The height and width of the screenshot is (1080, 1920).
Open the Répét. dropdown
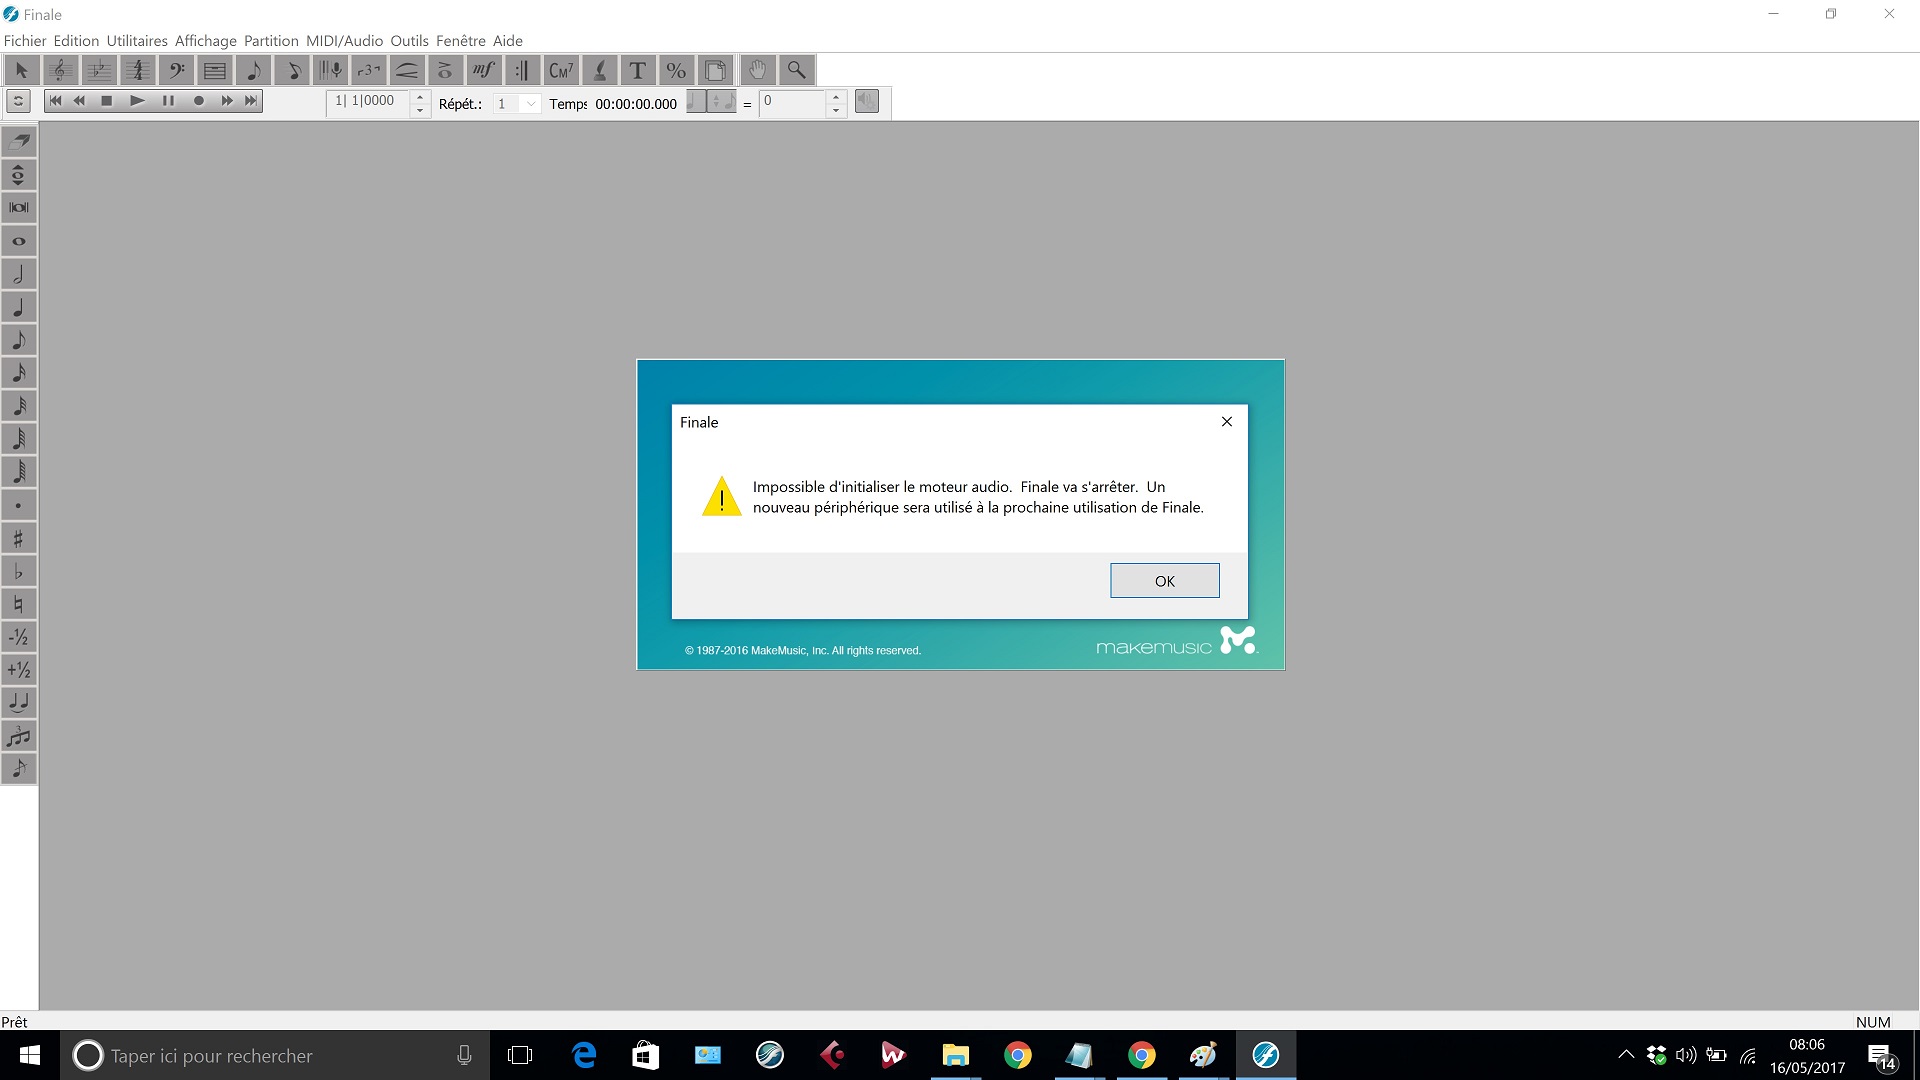tap(531, 104)
